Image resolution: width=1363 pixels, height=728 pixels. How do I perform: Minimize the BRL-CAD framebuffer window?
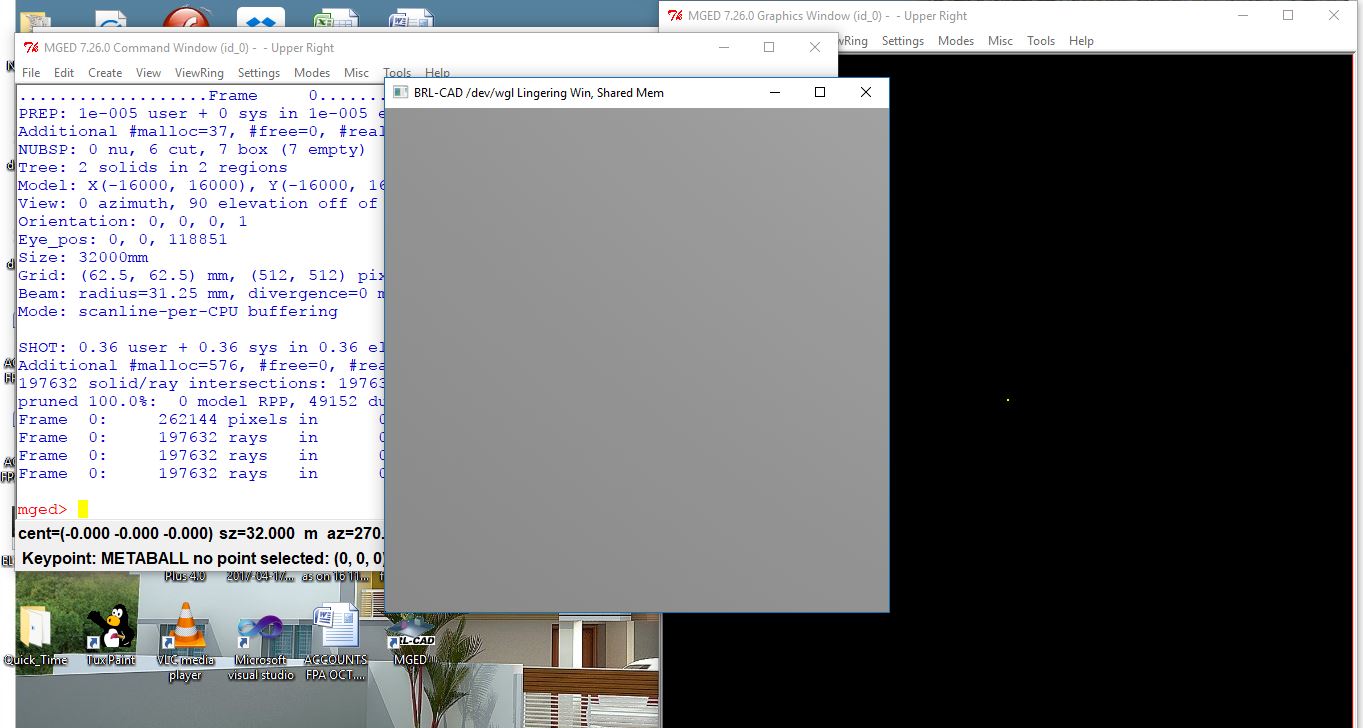tap(775, 92)
